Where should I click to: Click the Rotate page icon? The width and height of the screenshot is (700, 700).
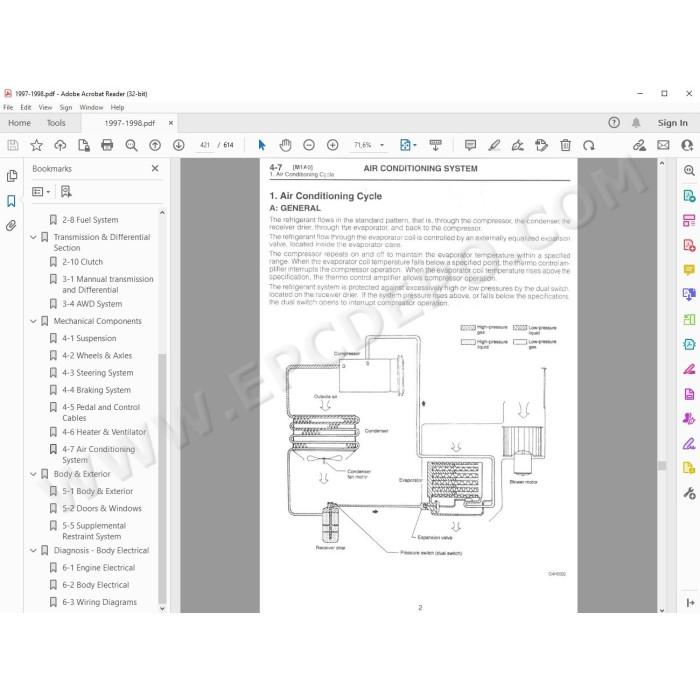click(589, 145)
